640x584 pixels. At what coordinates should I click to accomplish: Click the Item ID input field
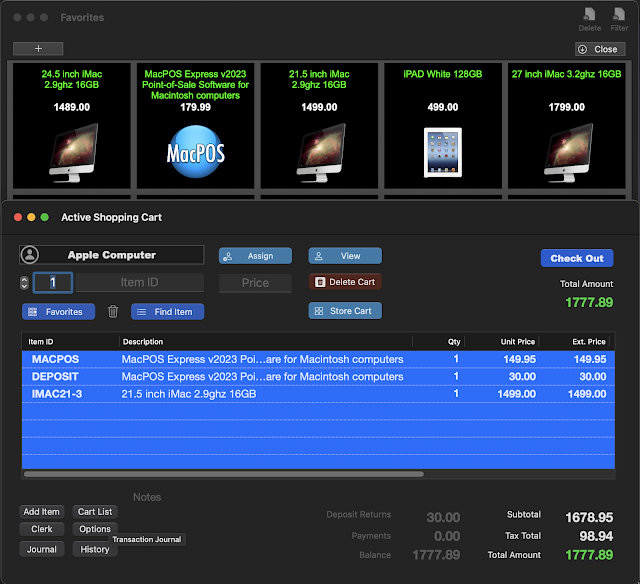(x=140, y=282)
